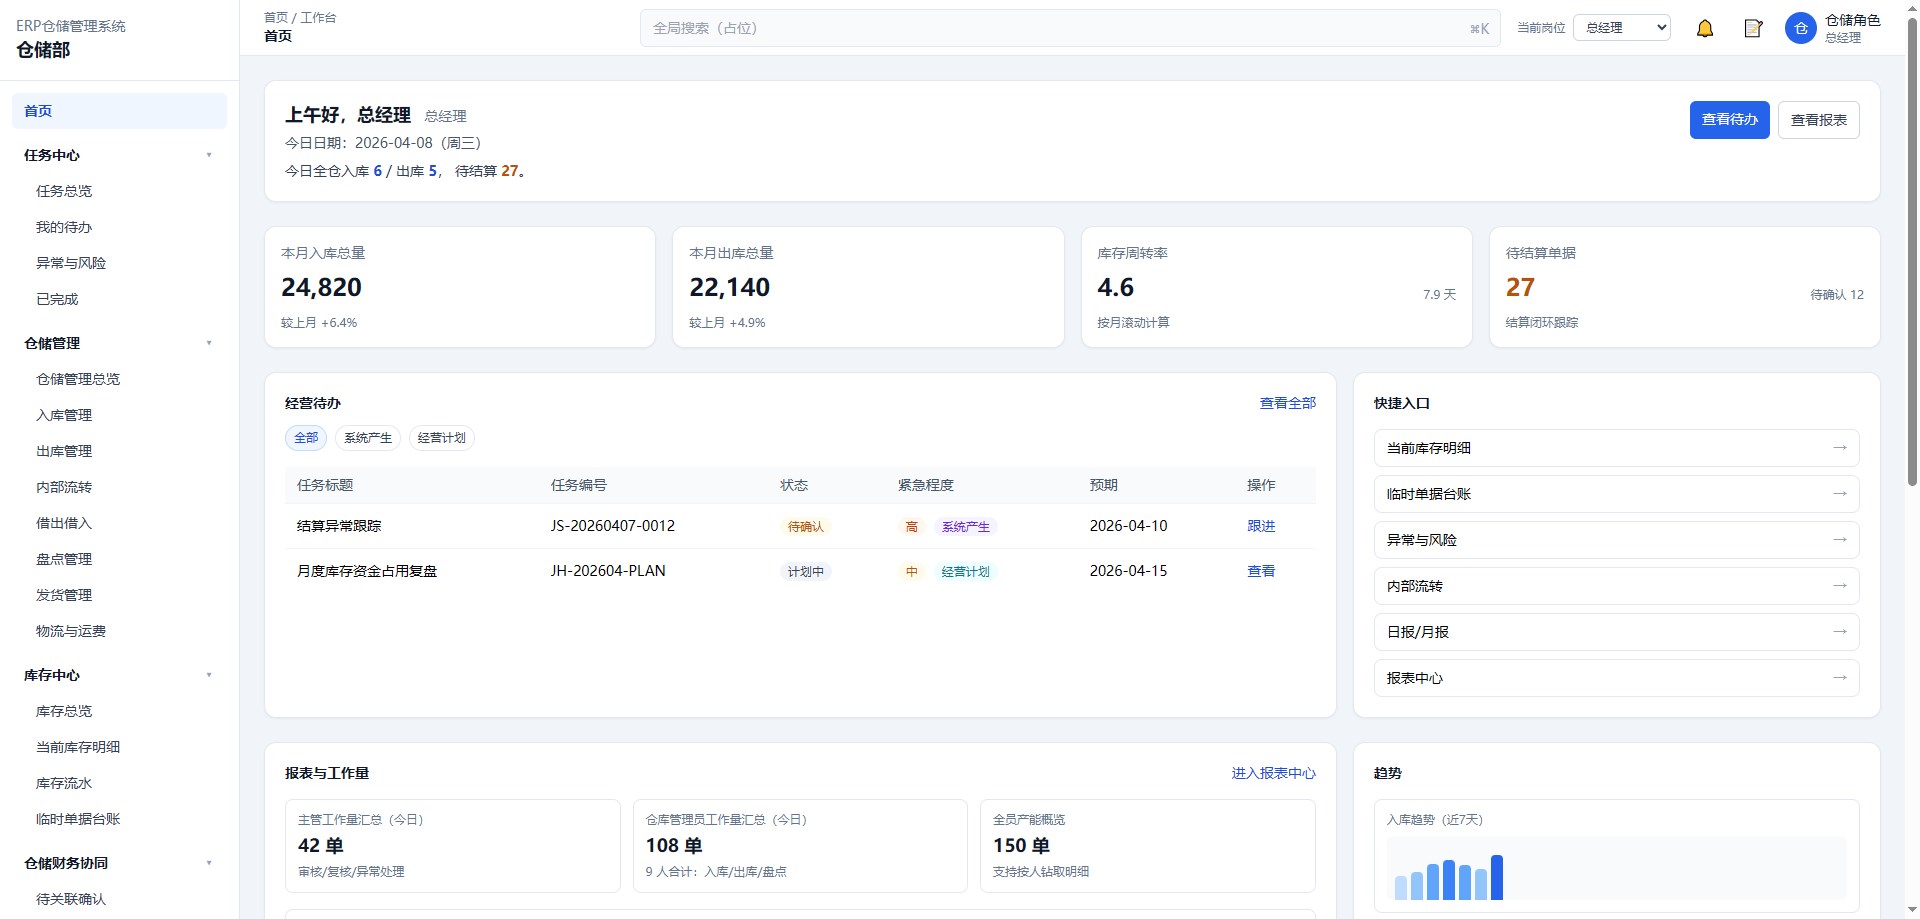1920x919 pixels.
Task: Open 库存总览 in the sidebar
Action: click(x=119, y=711)
